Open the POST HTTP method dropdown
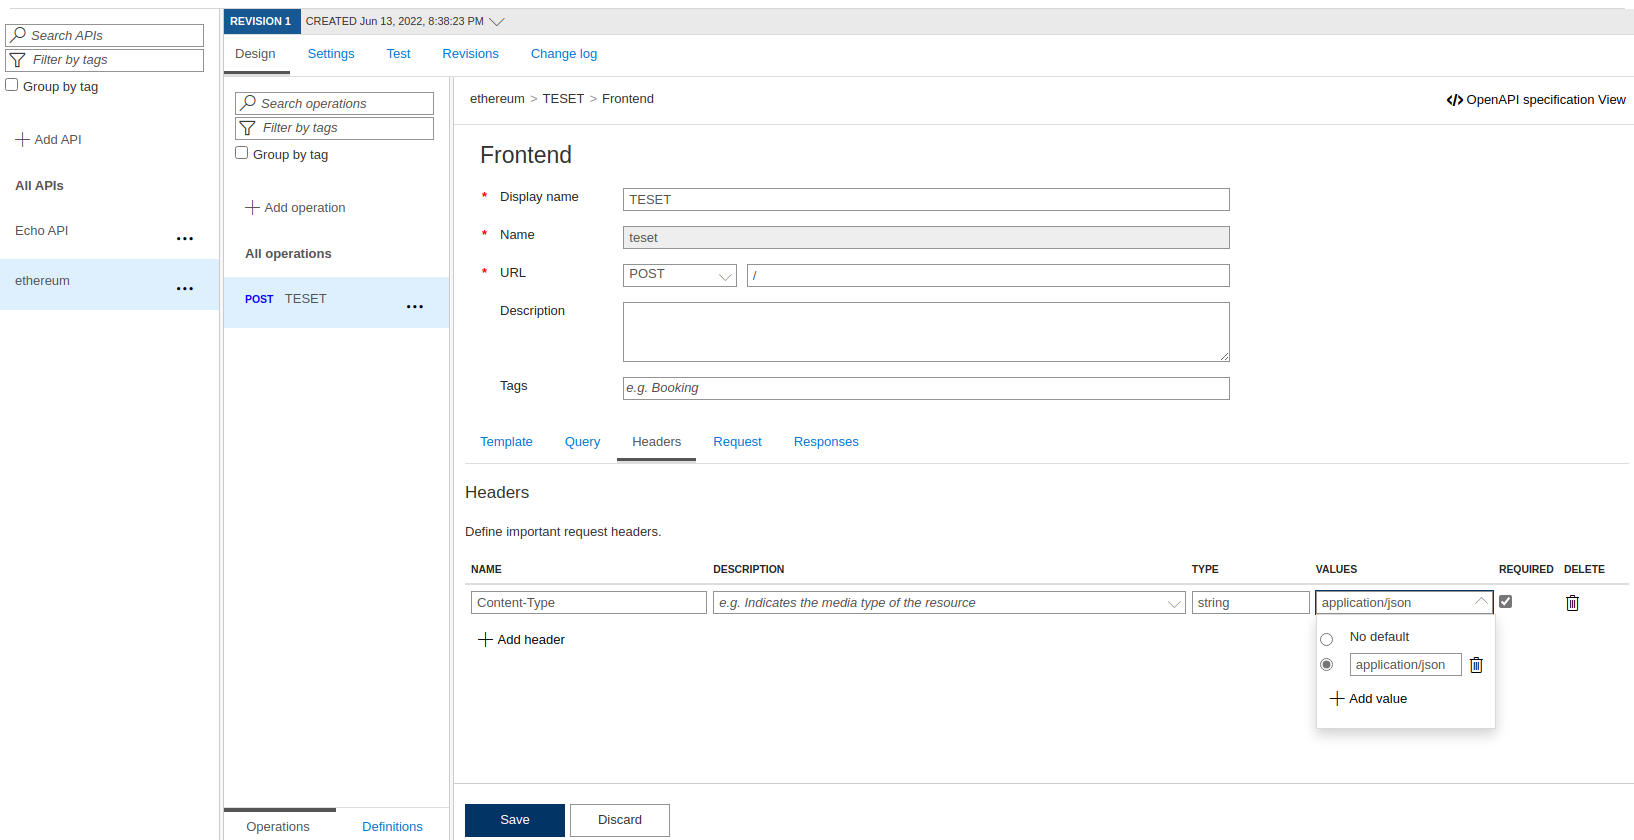Viewport: 1634px width, 840px height. pos(680,275)
